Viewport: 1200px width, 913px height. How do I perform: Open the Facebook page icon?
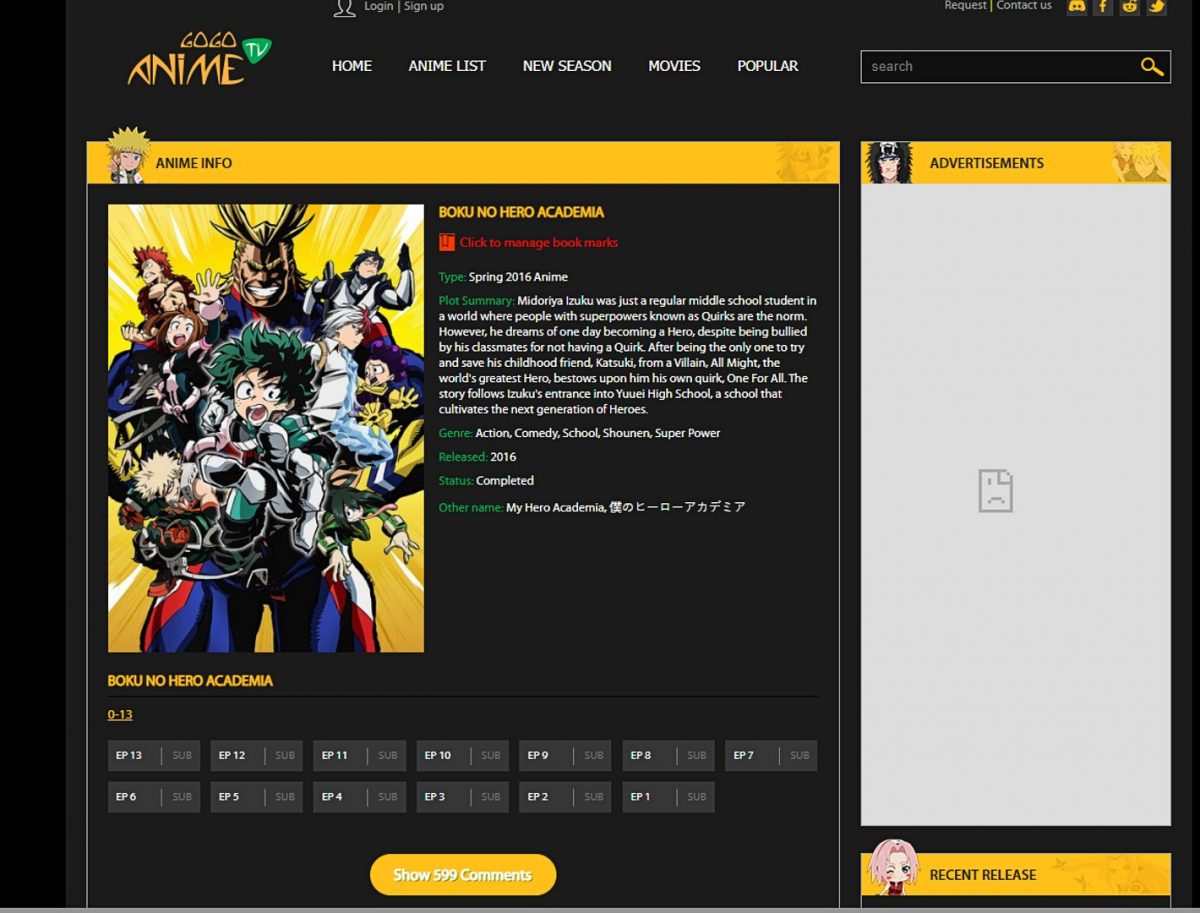pos(1103,6)
